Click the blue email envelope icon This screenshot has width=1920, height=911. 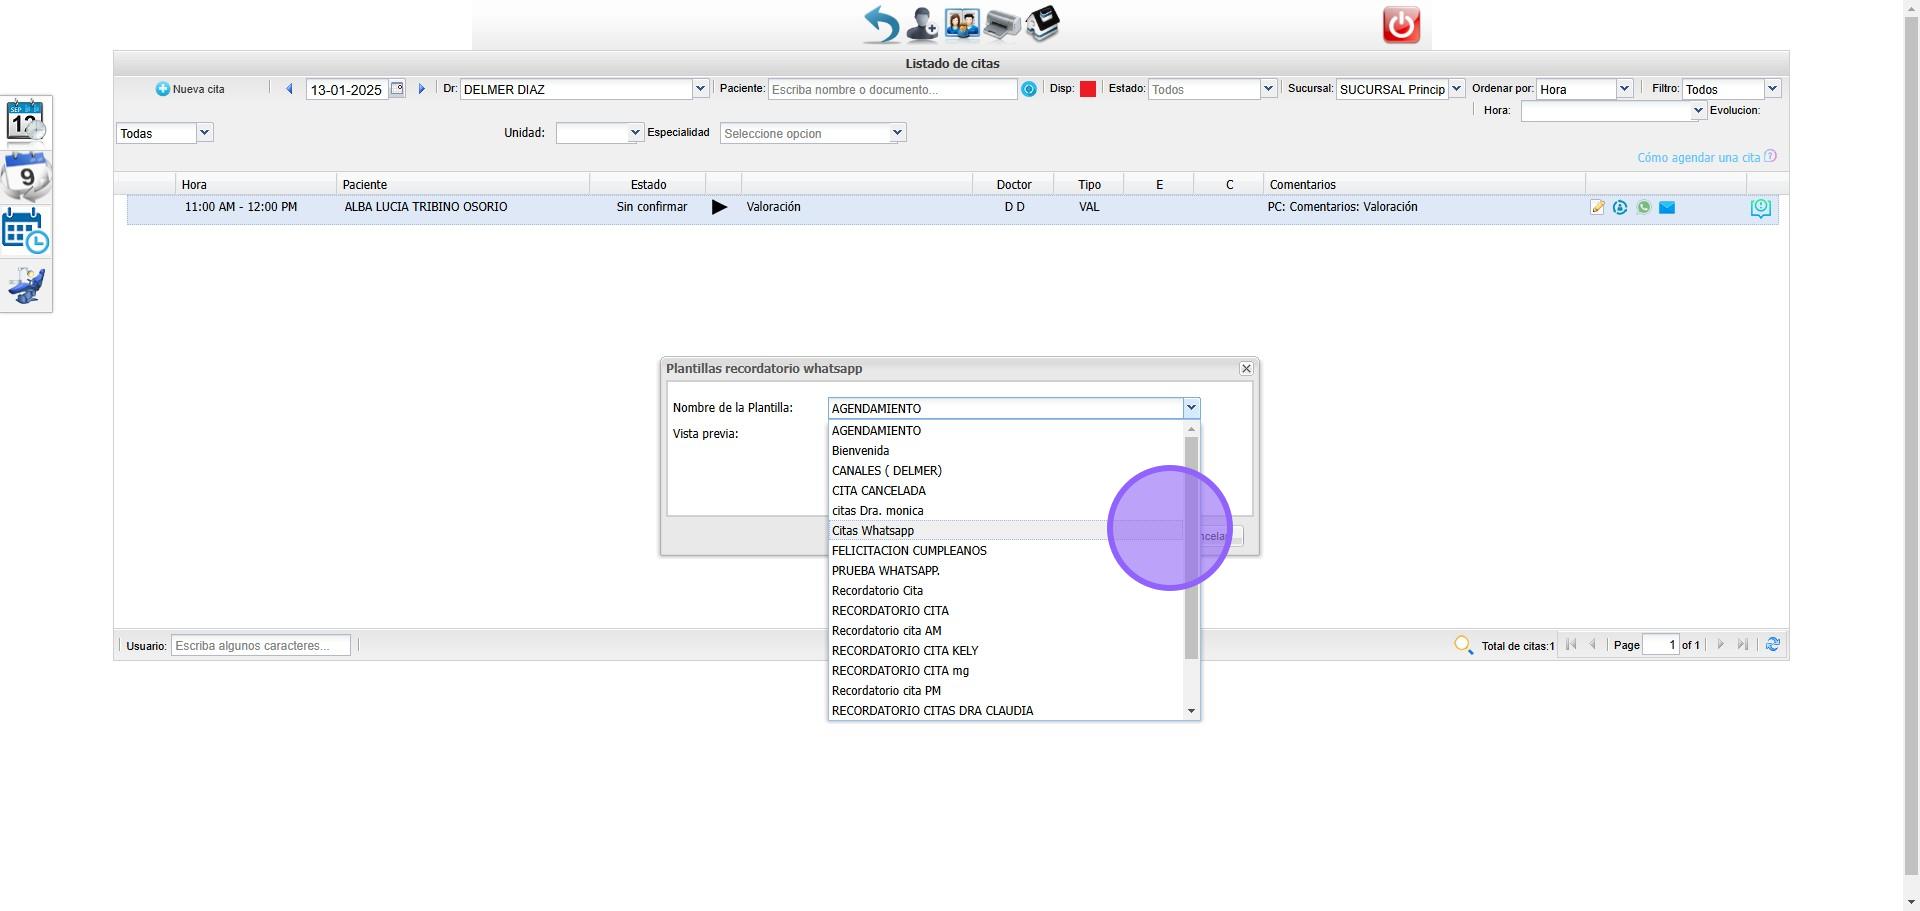tap(1667, 208)
